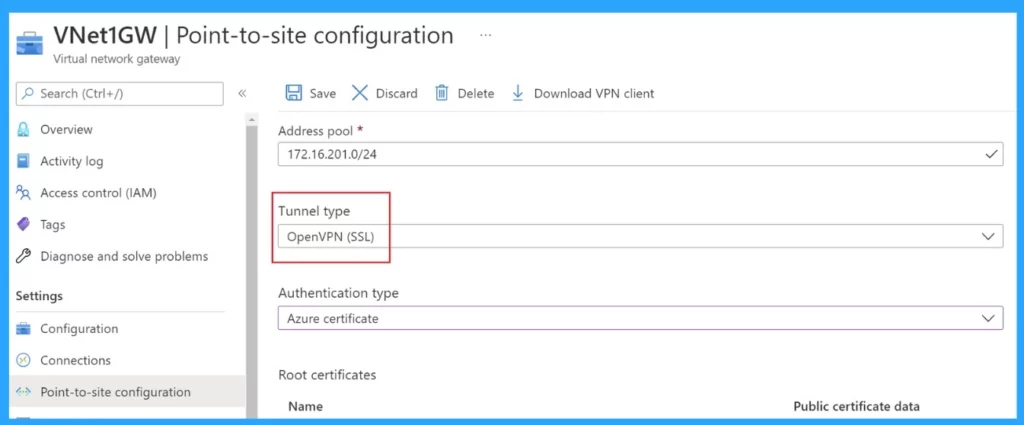Image resolution: width=1024 pixels, height=425 pixels.
Task: Open the ellipsis more options menu
Action: click(485, 35)
